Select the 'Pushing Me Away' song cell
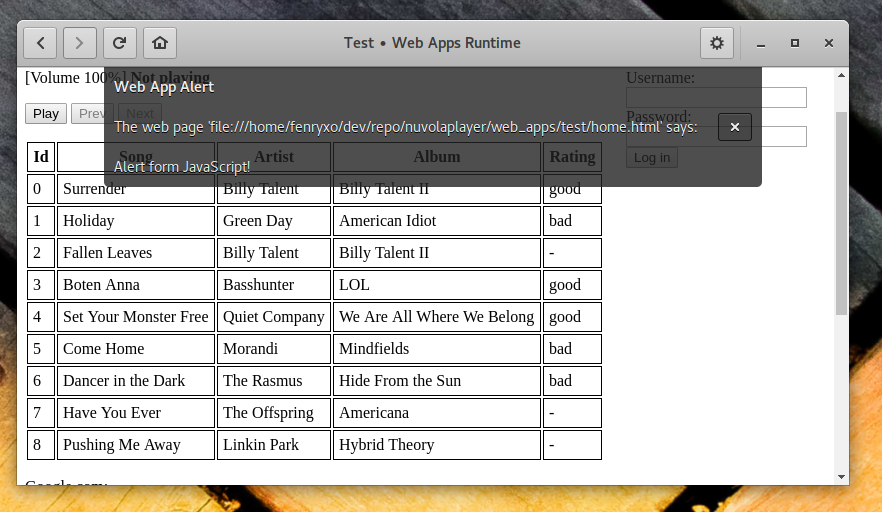Image resolution: width=882 pixels, height=512 pixels. pyautogui.click(x=136, y=445)
